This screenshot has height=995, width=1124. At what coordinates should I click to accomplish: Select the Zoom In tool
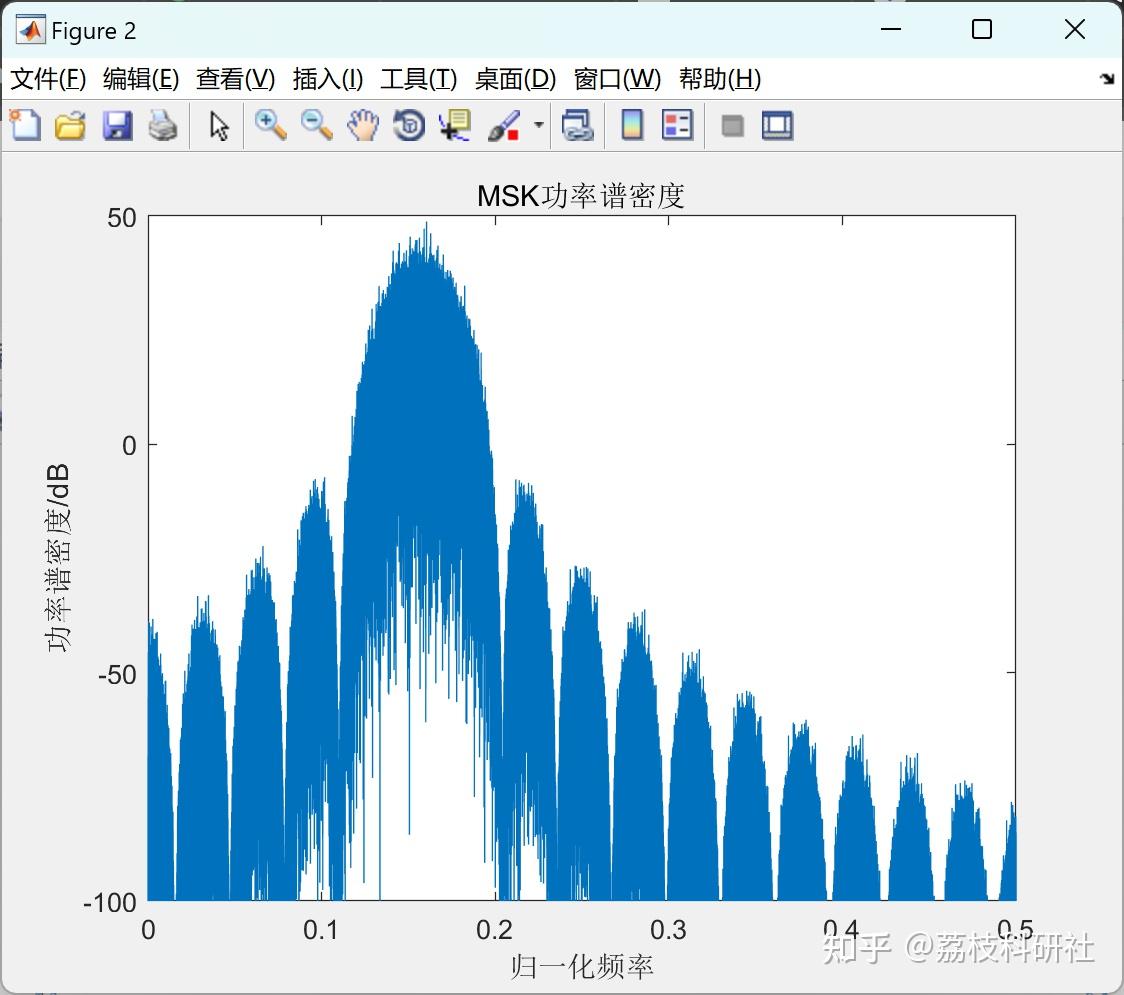pyautogui.click(x=270, y=126)
